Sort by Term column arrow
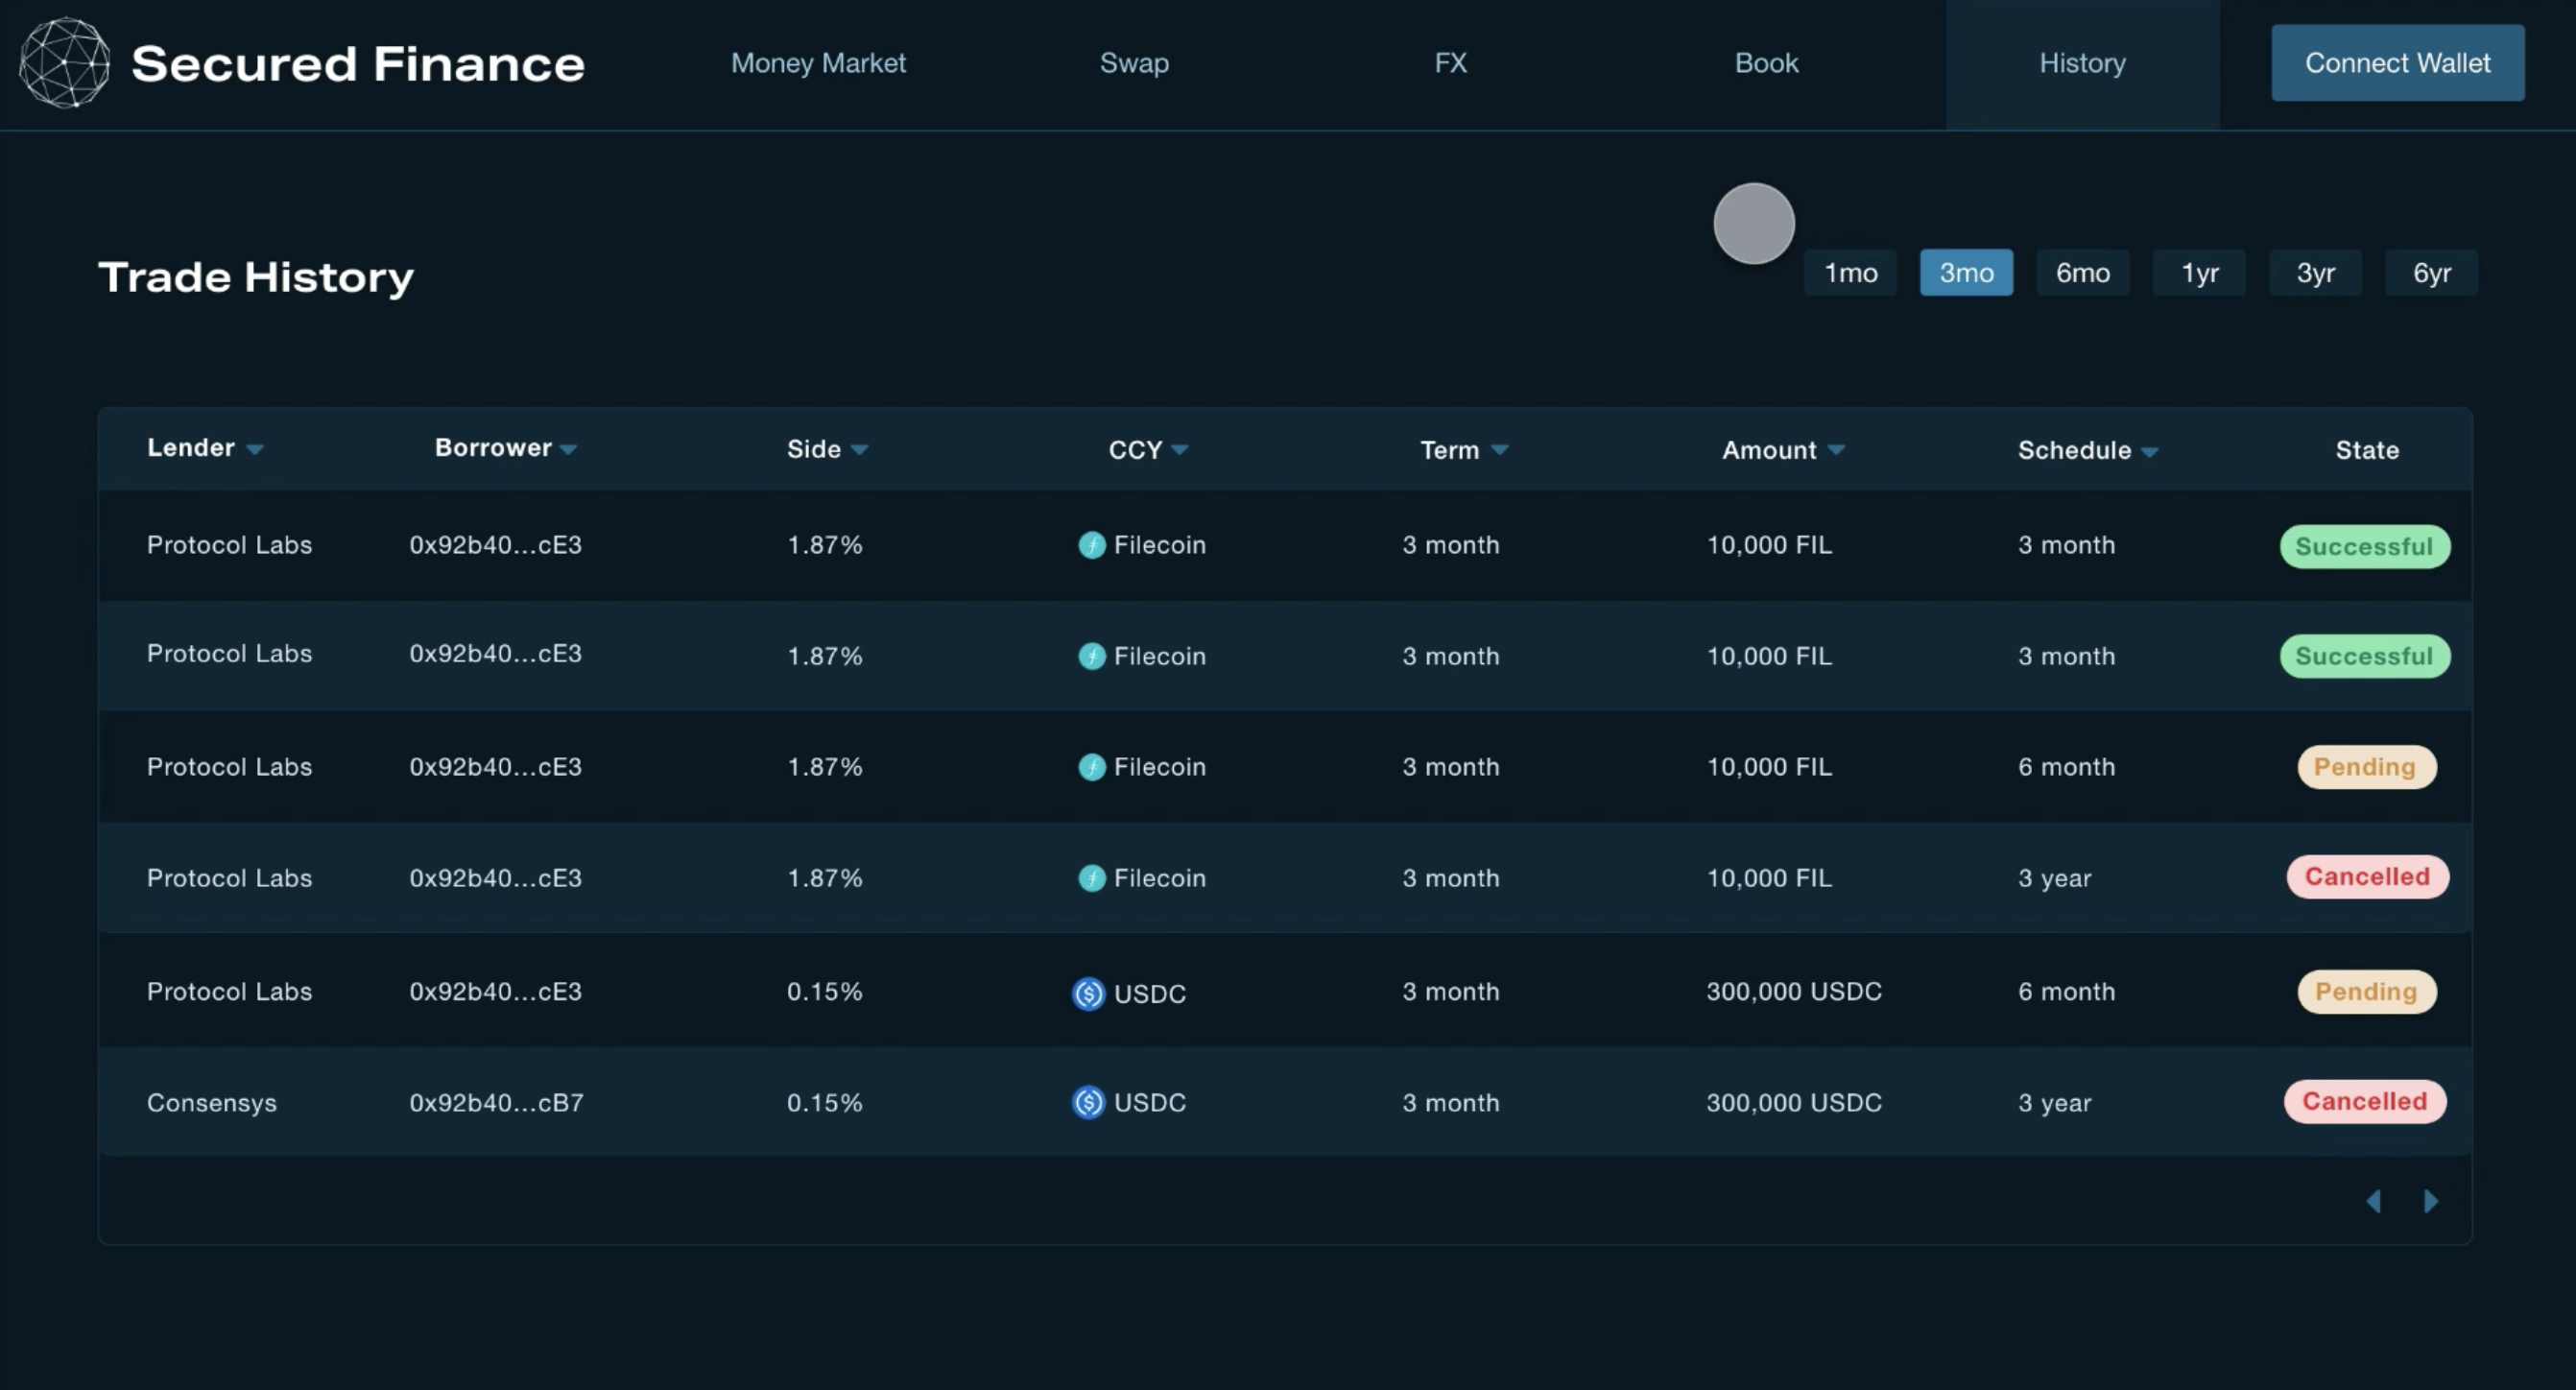 [x=1499, y=450]
